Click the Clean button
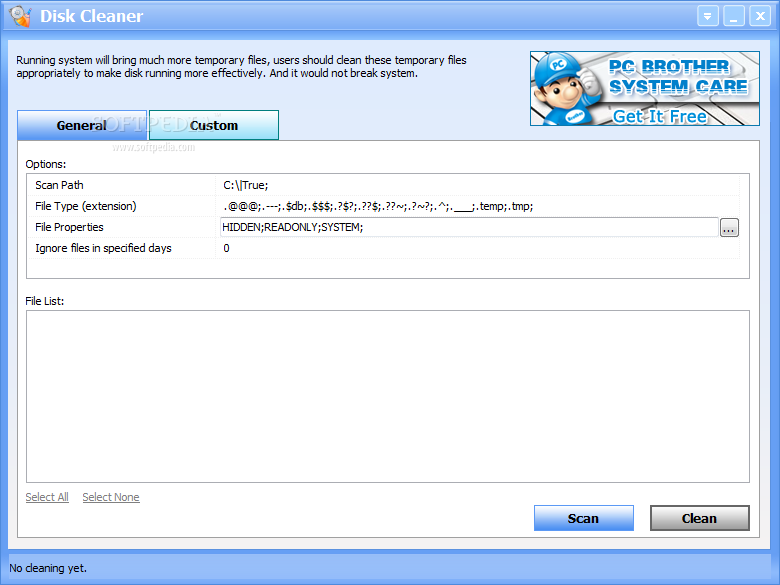Screen dimensions: 780x585 click(x=699, y=518)
